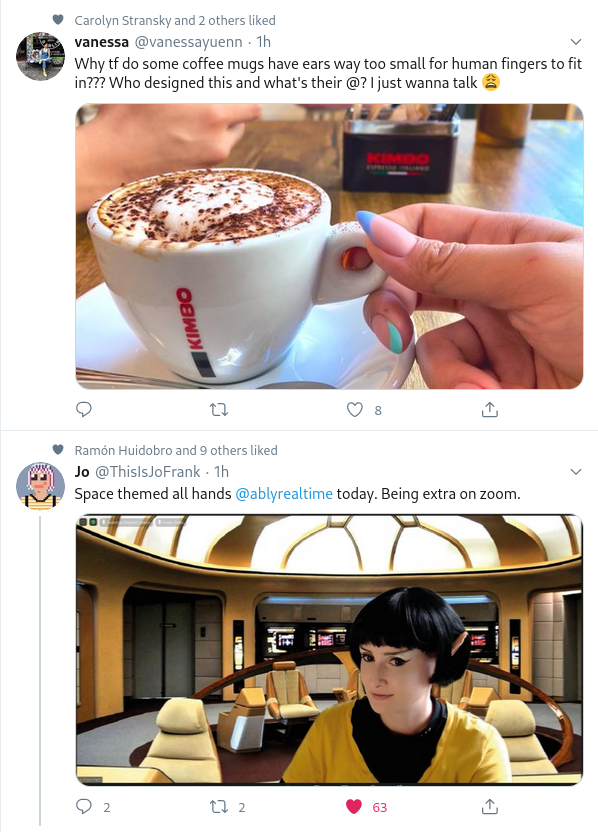
Task: Open the @ablyrealtime mention link
Action: pyautogui.click(x=284, y=493)
